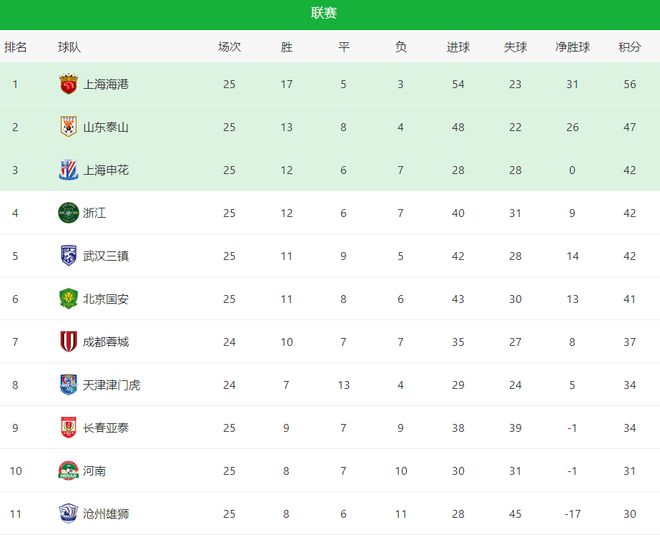Sort by the 积分 column header
Screen dimensions: 660x535
(x=630, y=47)
